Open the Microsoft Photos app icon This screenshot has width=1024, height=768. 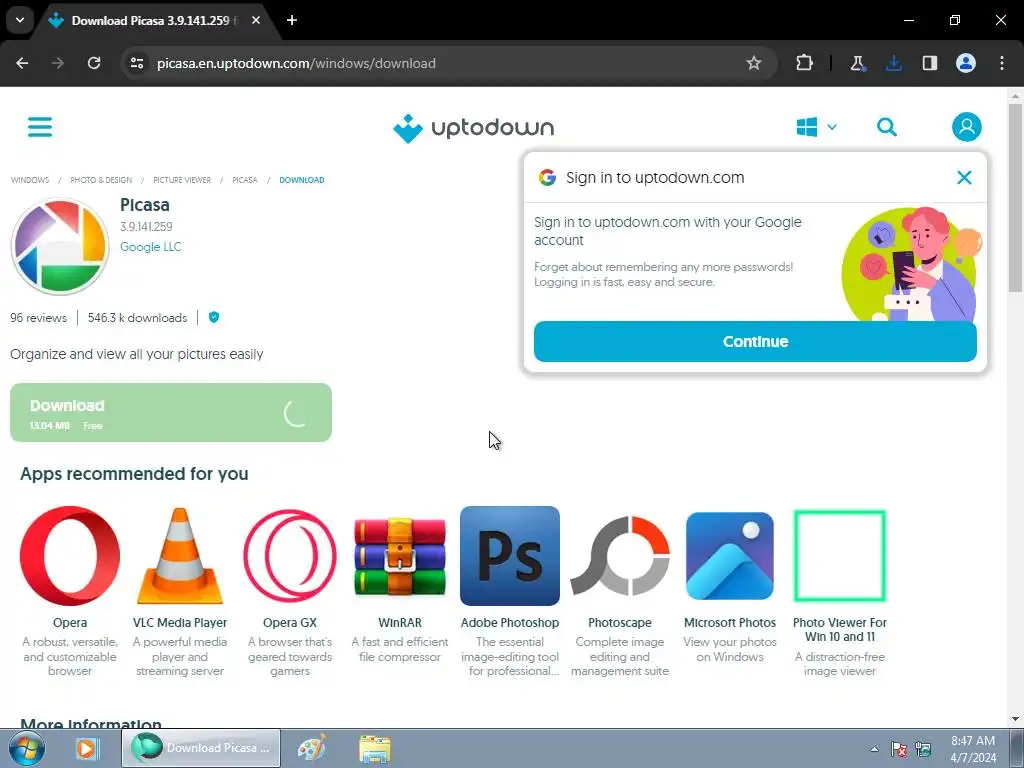coord(730,556)
